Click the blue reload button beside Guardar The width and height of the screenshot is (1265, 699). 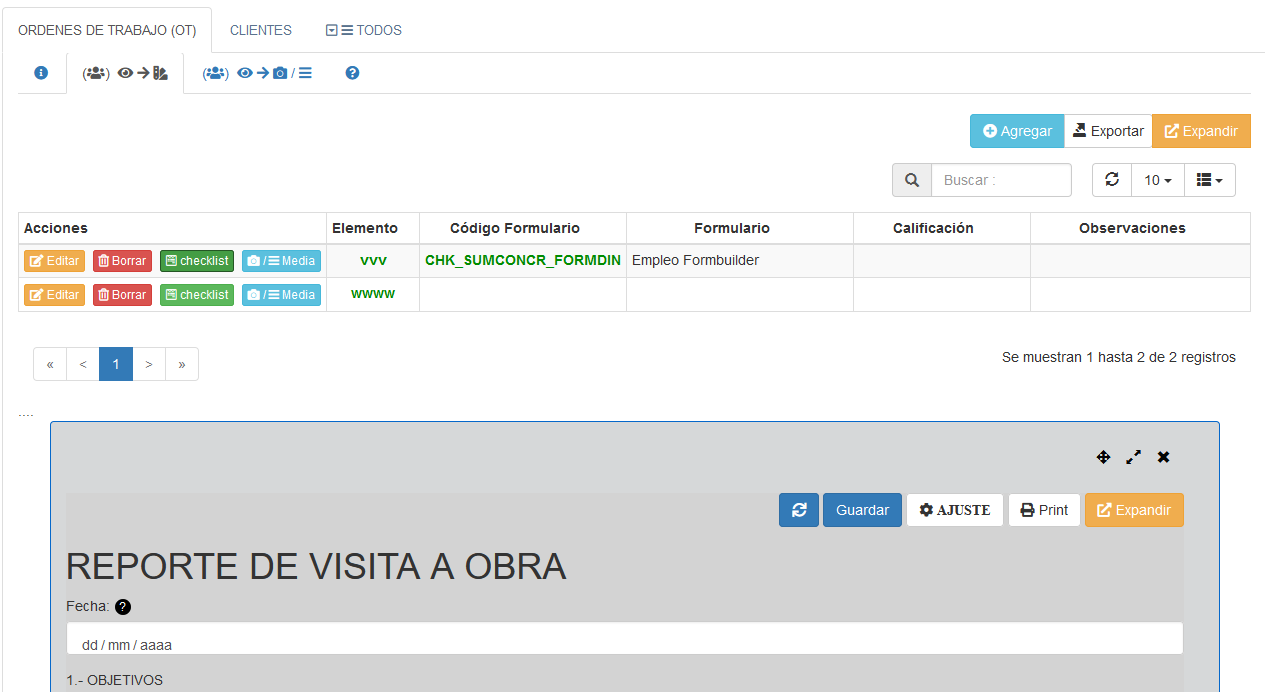pyautogui.click(x=798, y=510)
